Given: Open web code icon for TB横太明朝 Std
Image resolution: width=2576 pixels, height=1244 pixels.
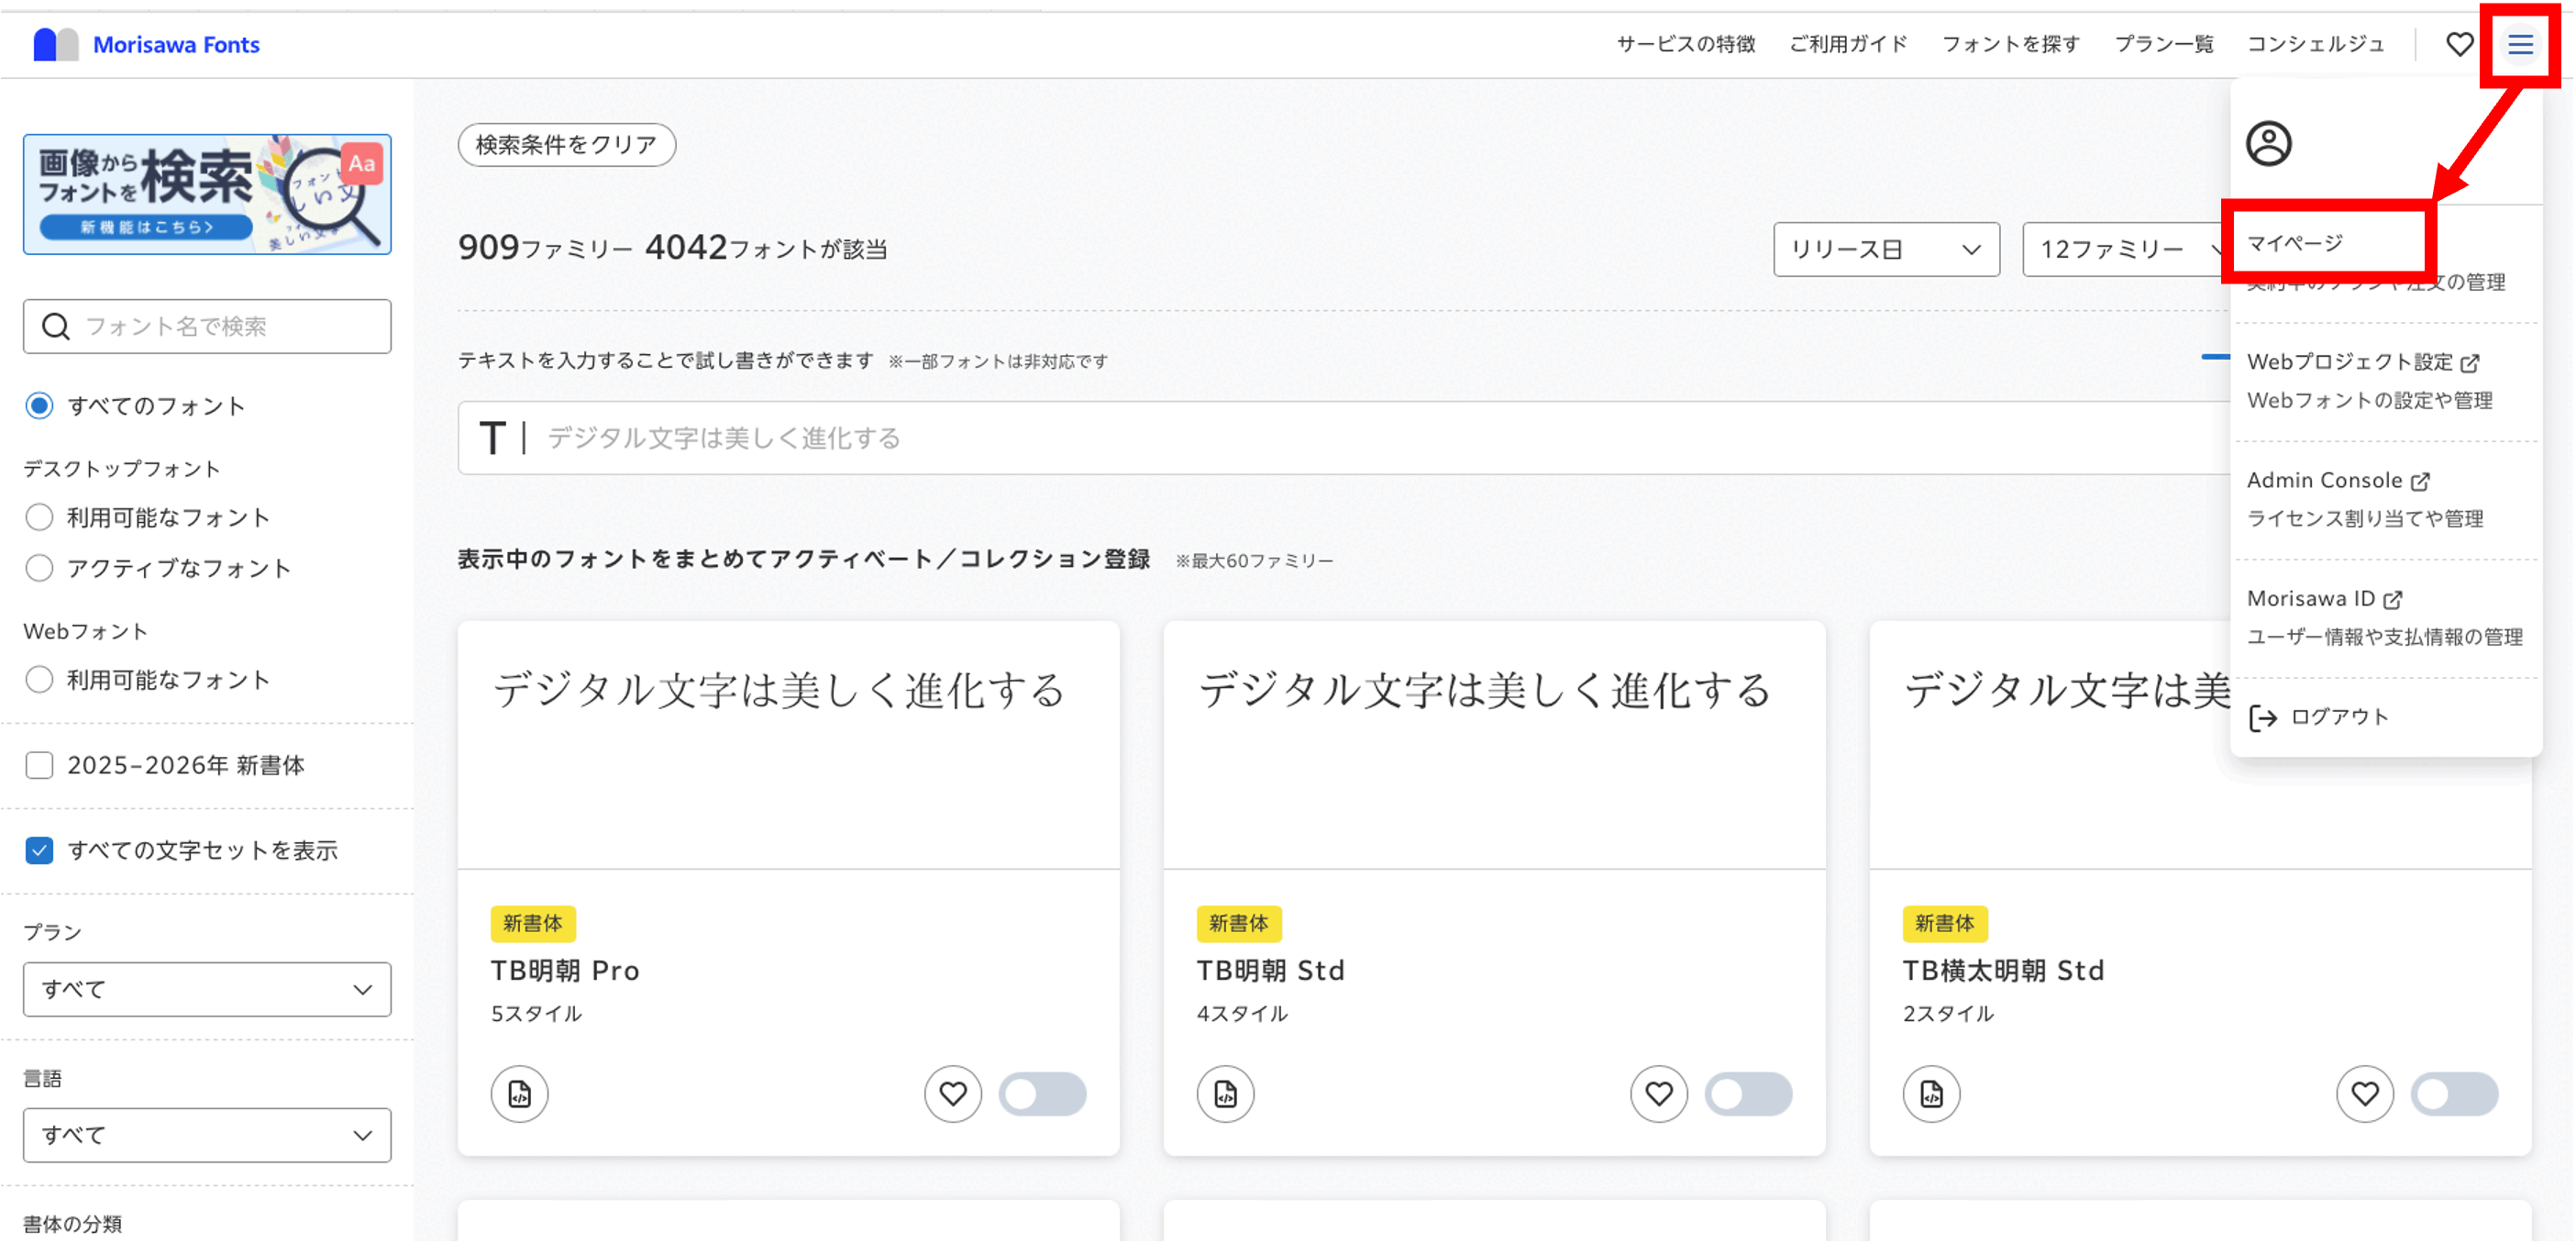Looking at the screenshot, I should (1931, 1094).
